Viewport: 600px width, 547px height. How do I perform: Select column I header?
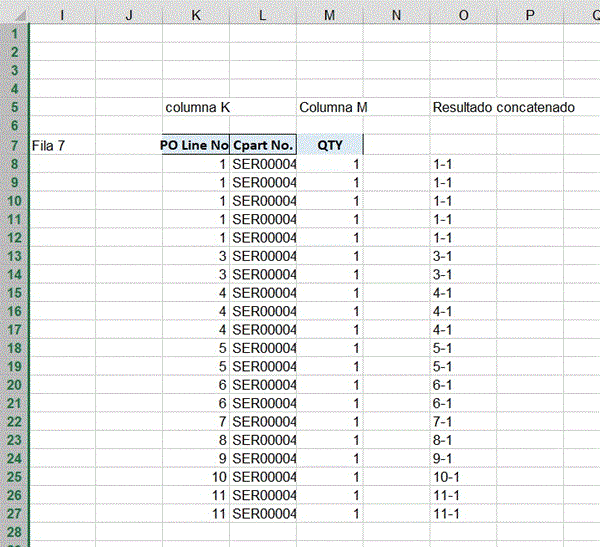click(x=62, y=13)
